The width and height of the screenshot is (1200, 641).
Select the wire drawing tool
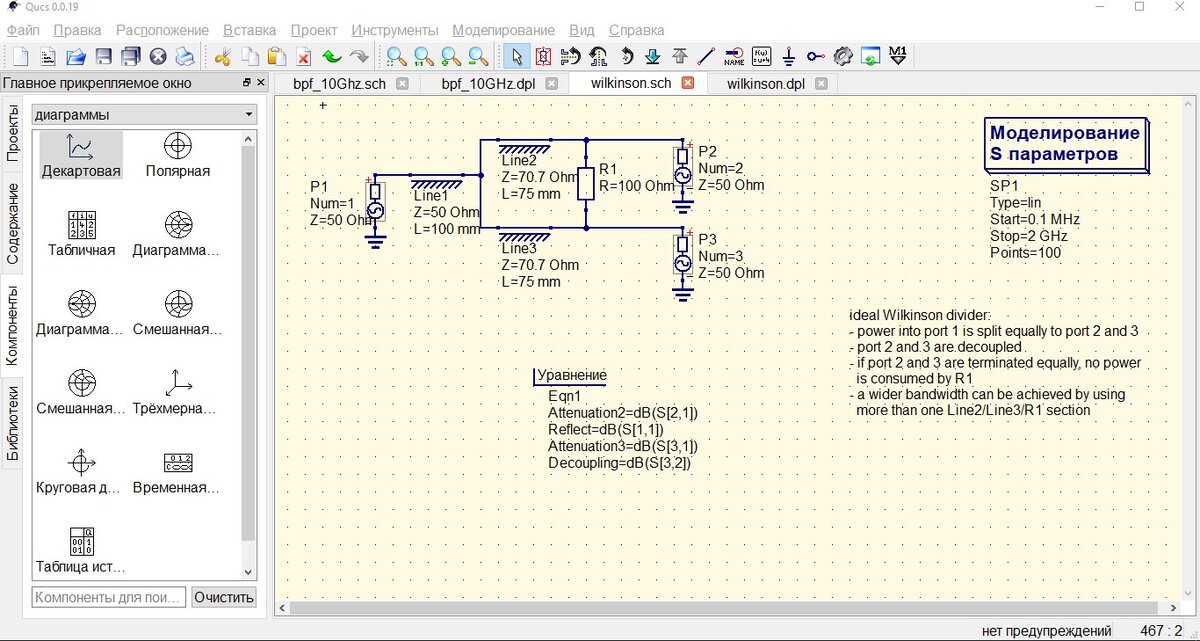click(x=707, y=56)
